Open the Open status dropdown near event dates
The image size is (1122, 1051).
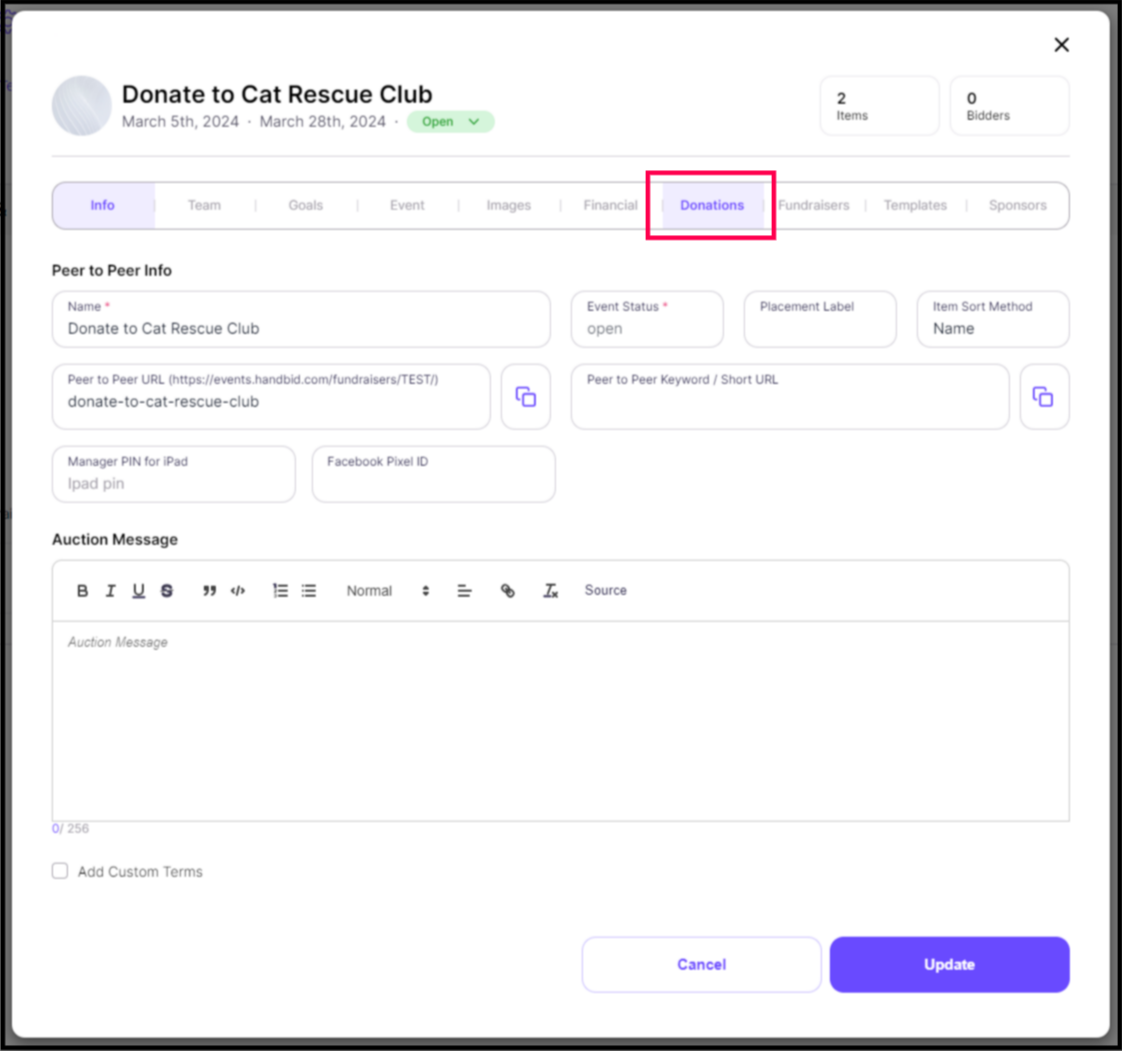[x=450, y=121]
